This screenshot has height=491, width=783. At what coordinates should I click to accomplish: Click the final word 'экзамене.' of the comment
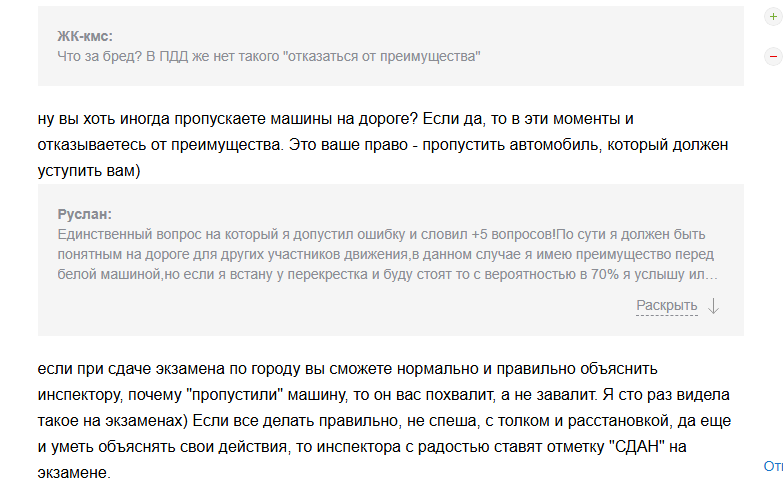pos(74,473)
